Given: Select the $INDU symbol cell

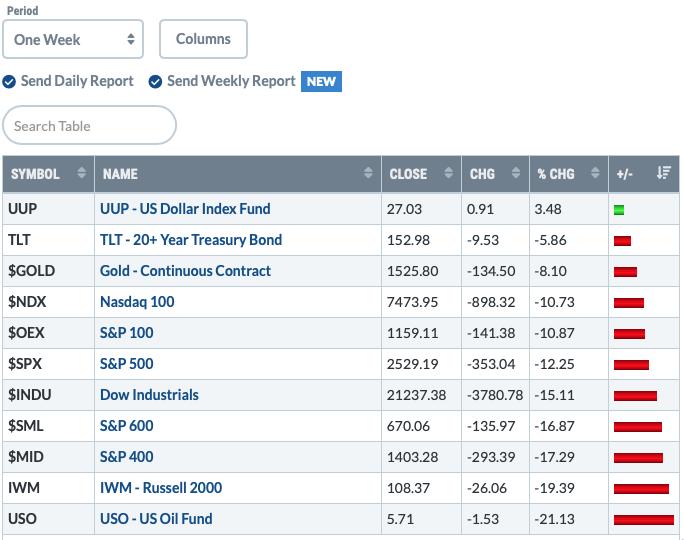Looking at the screenshot, I should (x=48, y=395).
